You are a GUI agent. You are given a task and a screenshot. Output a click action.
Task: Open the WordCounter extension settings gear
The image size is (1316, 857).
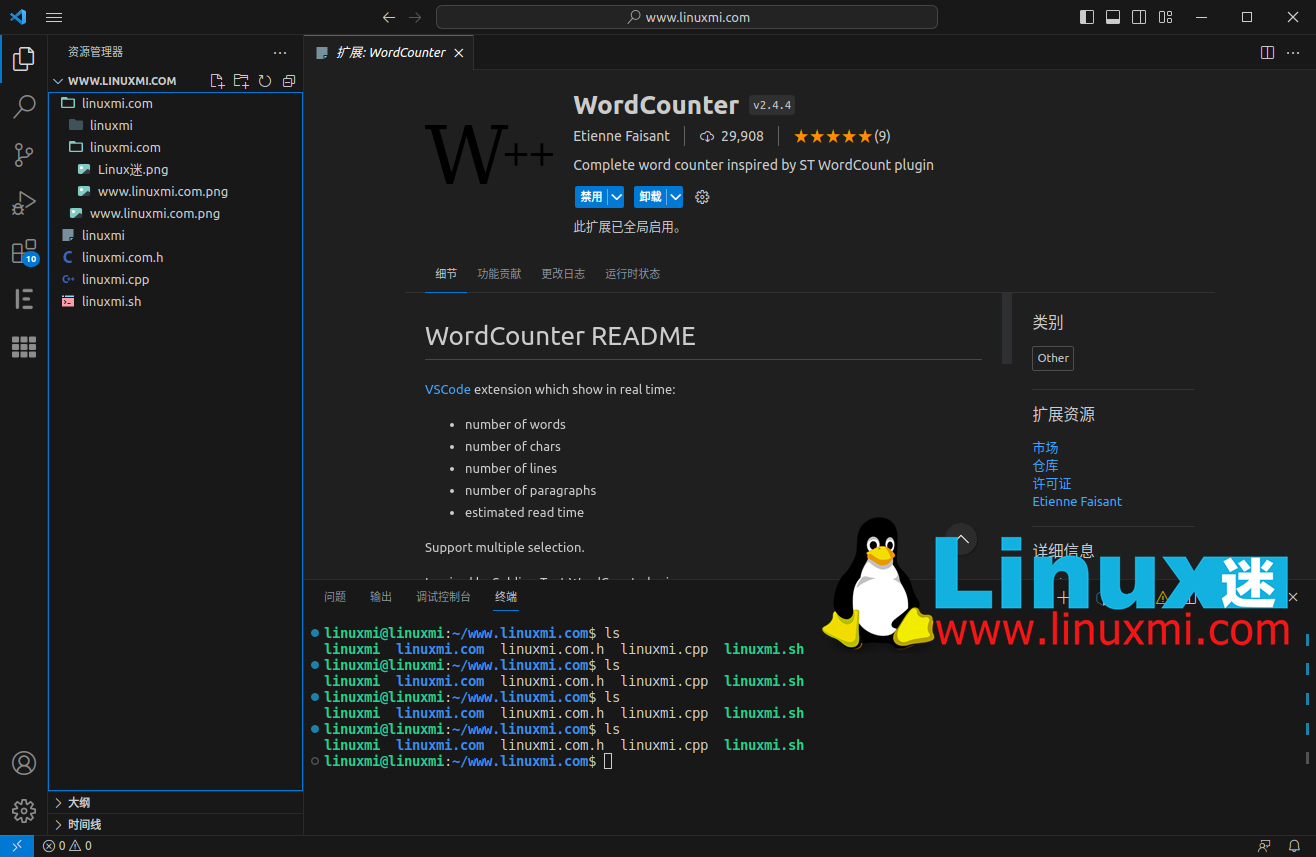pyautogui.click(x=702, y=197)
